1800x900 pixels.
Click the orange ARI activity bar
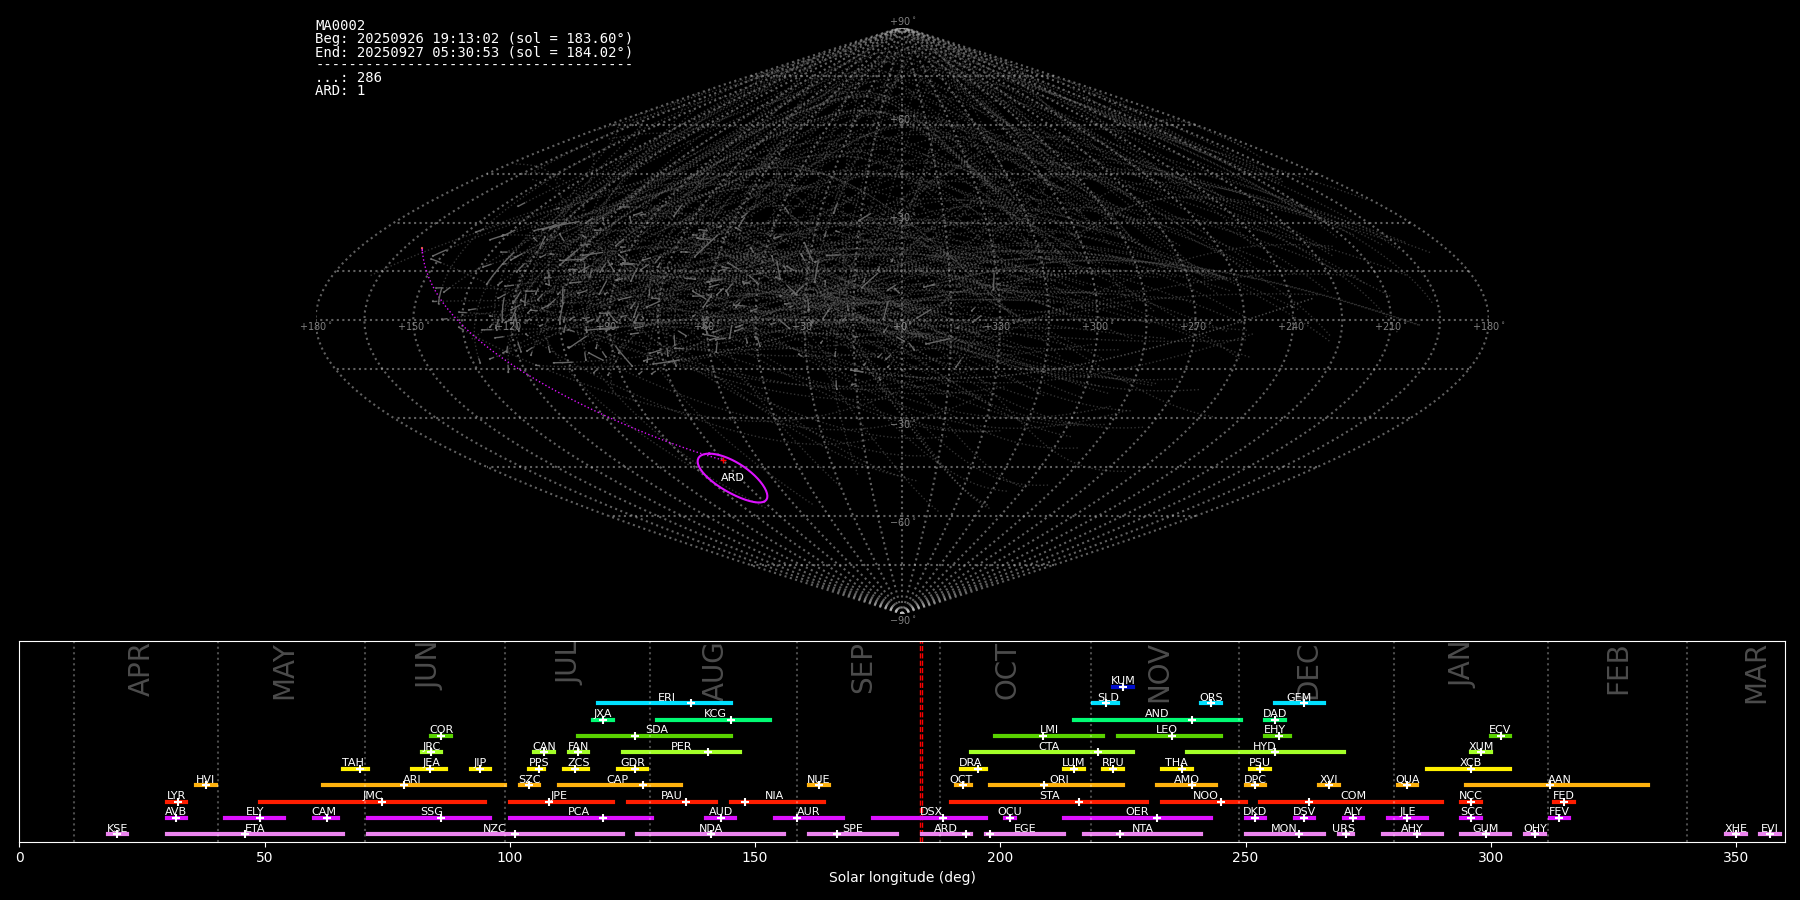412,785
